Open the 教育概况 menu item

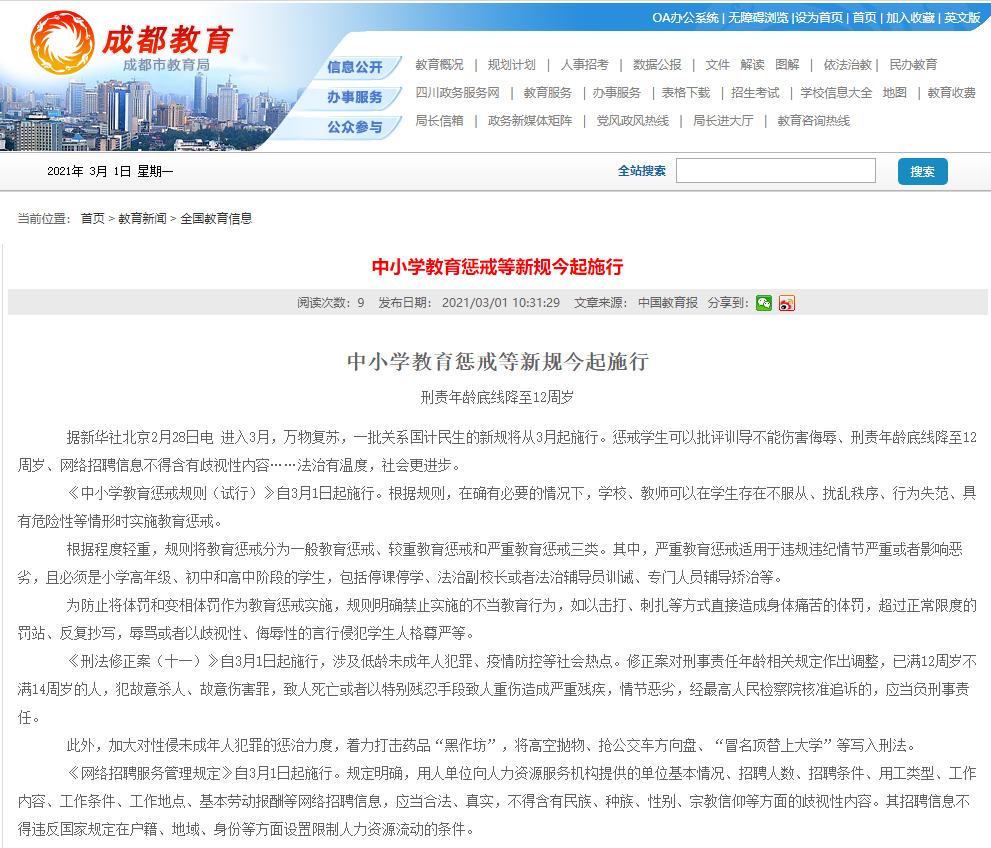(438, 64)
